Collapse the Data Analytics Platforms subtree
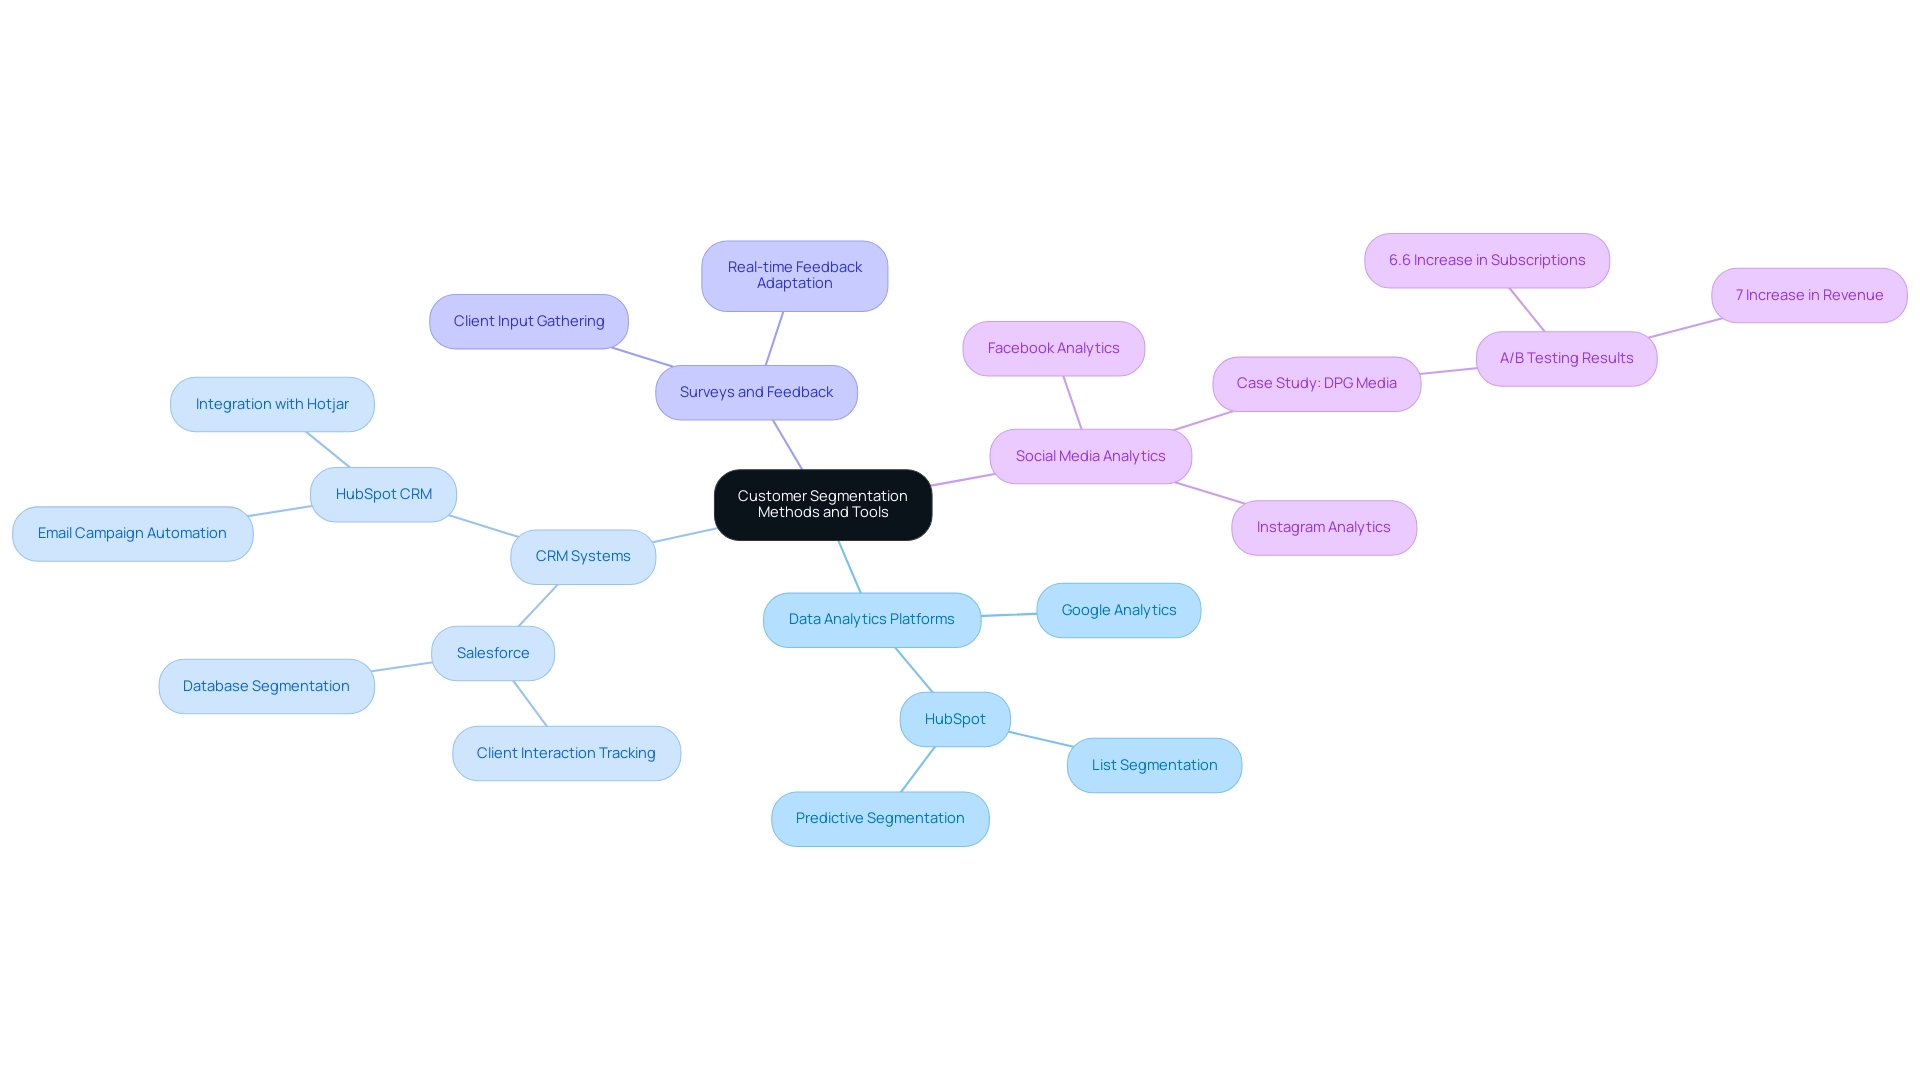The image size is (1920, 1083). 870,619
